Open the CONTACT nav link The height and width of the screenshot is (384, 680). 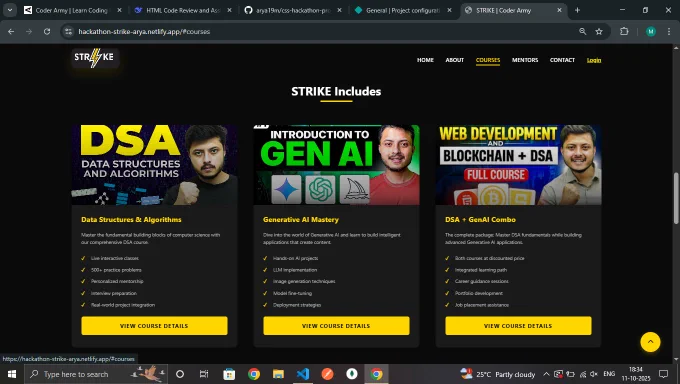point(562,60)
